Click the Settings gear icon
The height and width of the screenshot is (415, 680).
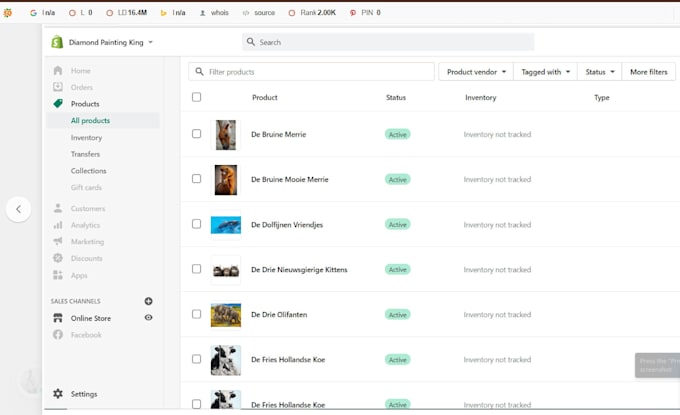[x=58, y=393]
